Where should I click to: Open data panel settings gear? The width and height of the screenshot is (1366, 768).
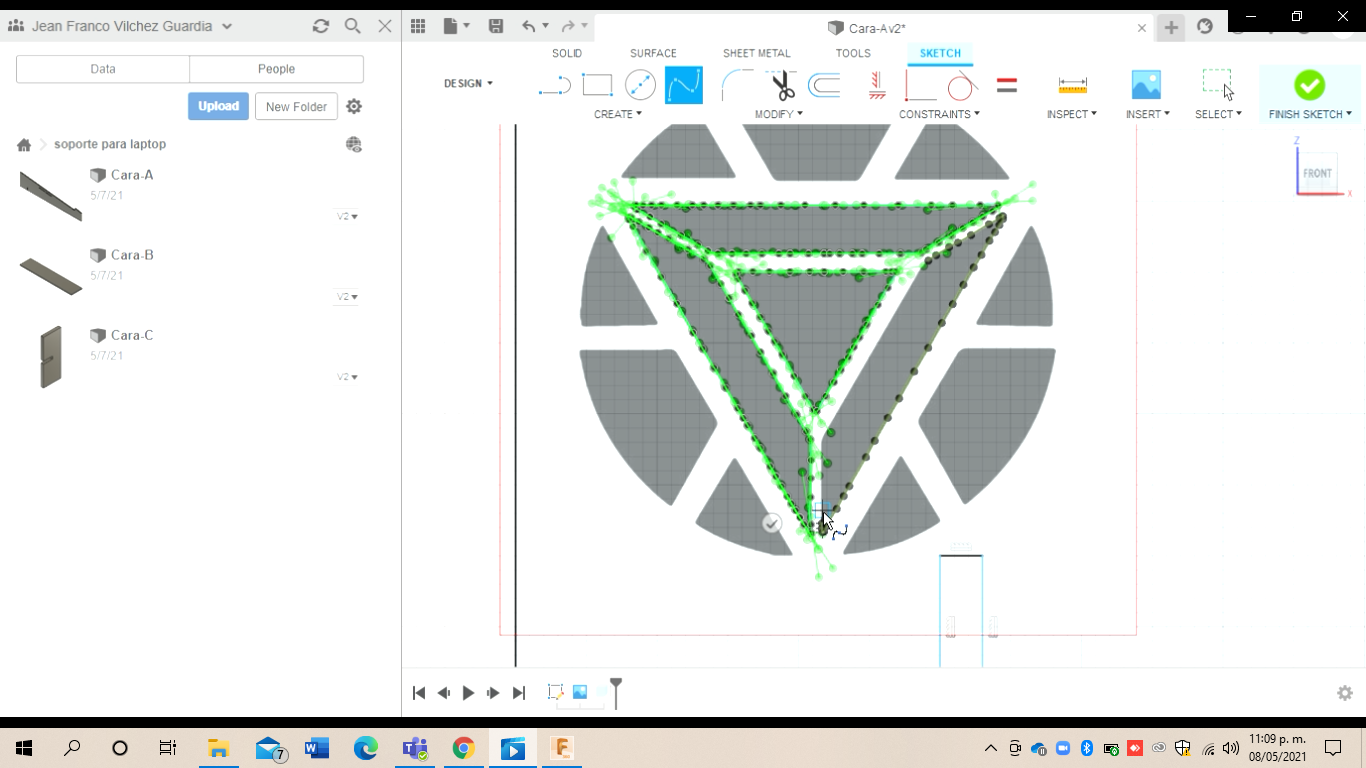click(x=354, y=106)
